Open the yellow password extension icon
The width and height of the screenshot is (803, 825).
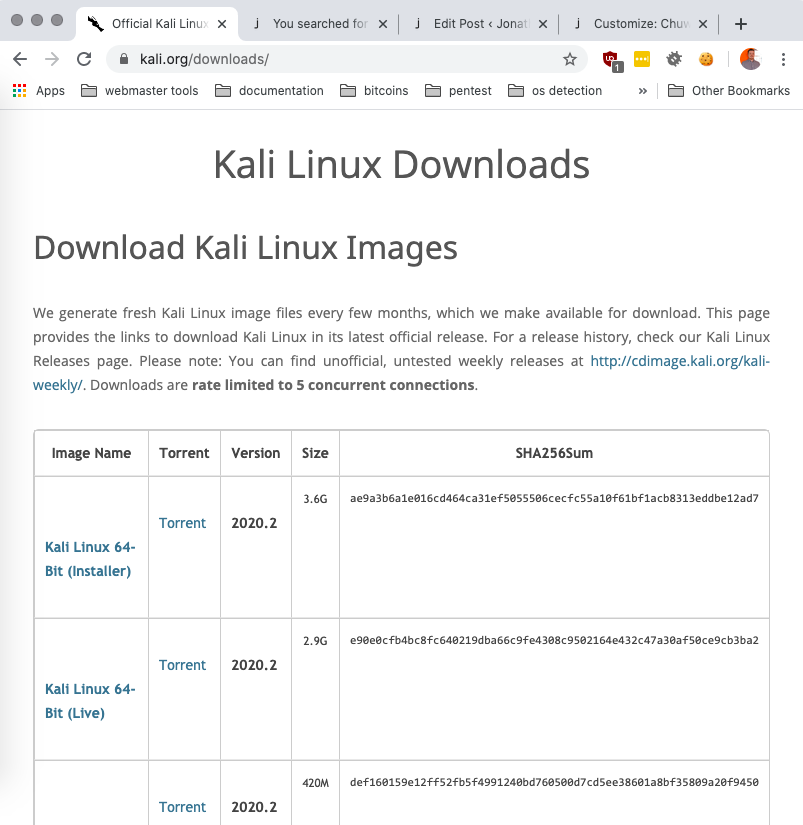(x=641, y=59)
